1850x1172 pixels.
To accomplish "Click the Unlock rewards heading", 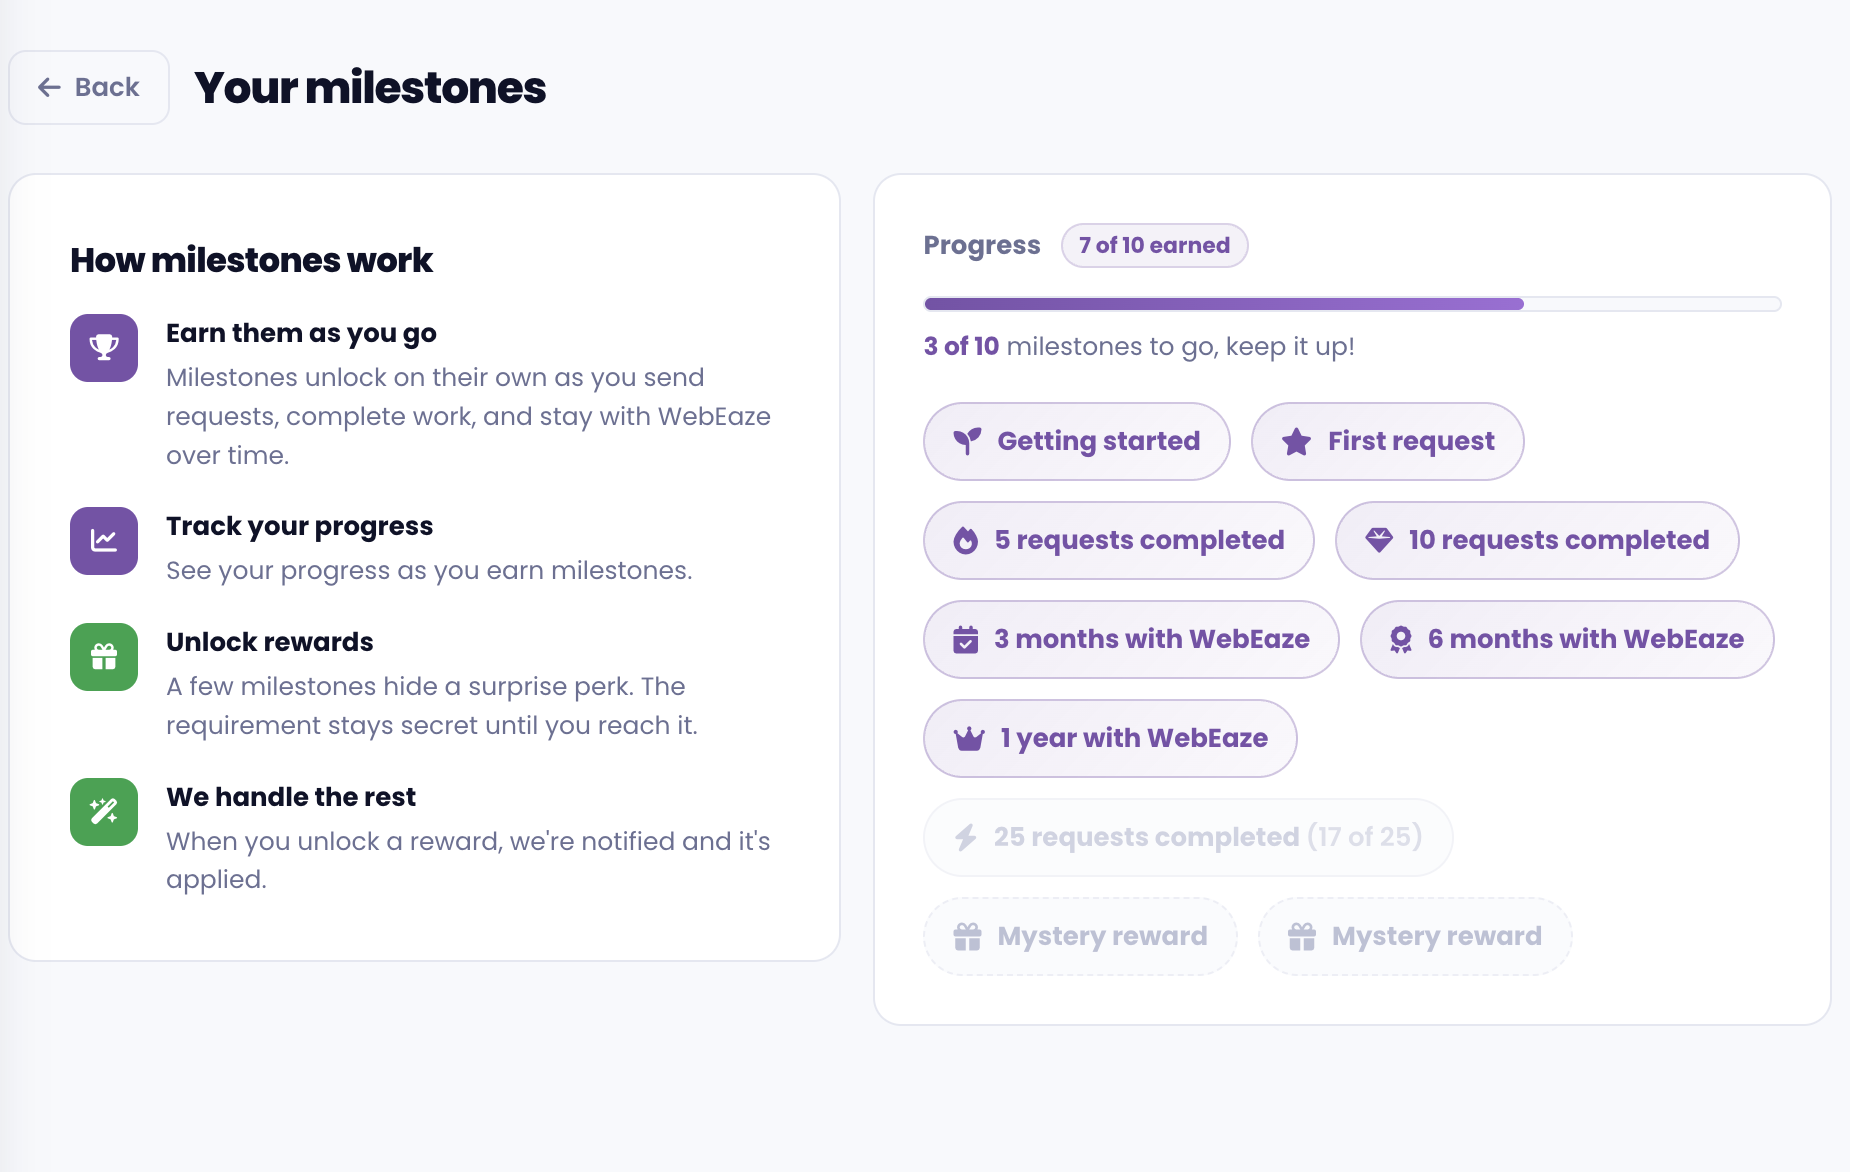I will pyautogui.click(x=269, y=642).
